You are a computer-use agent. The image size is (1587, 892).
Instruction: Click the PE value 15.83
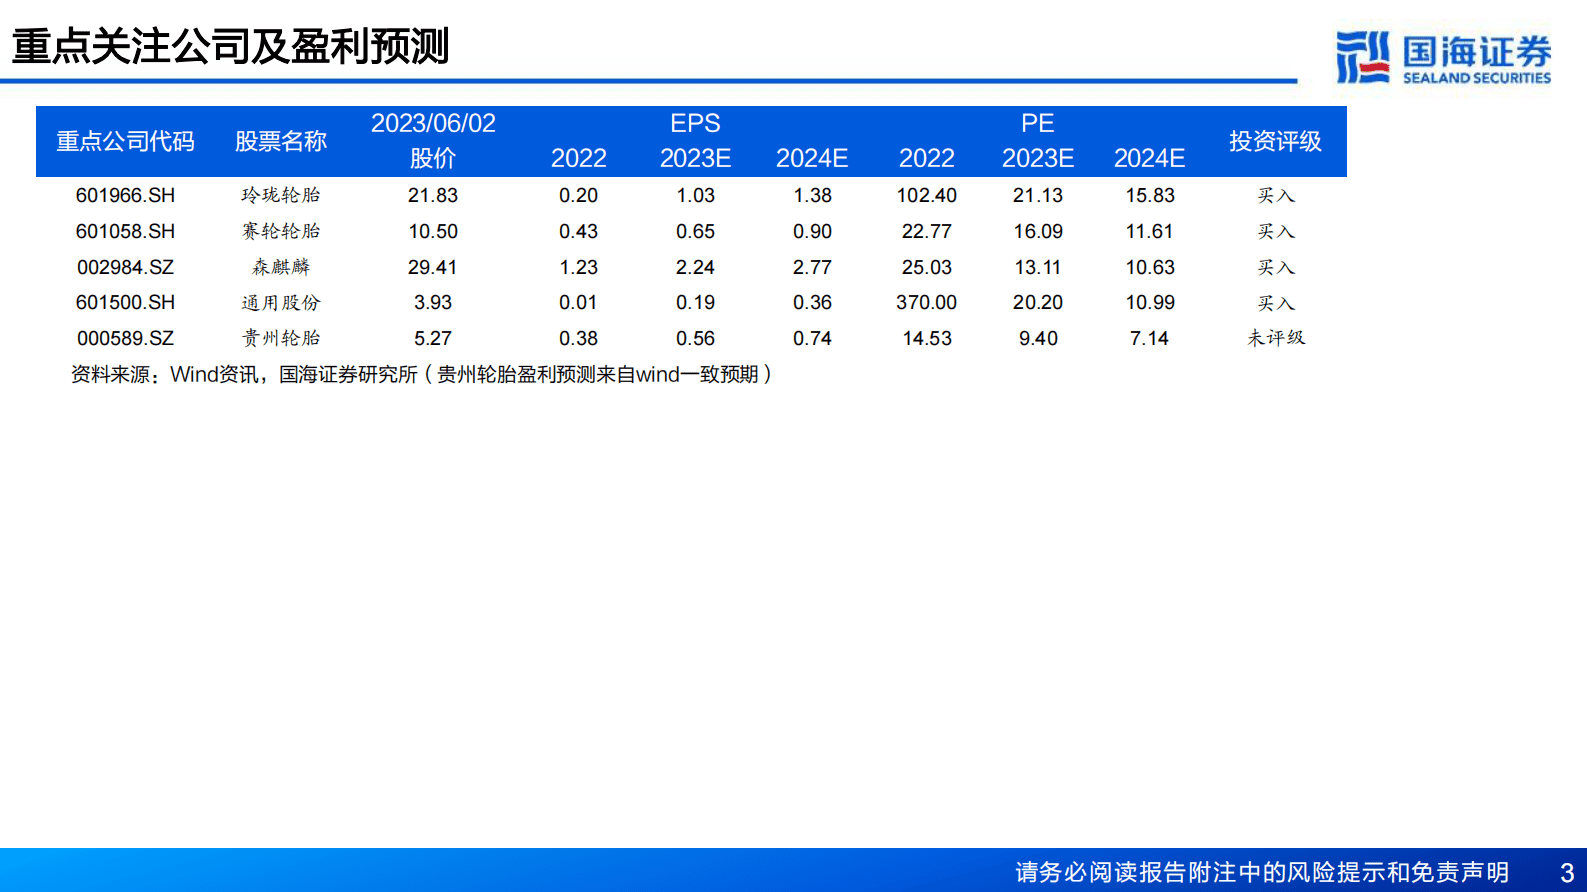[x=1150, y=195]
